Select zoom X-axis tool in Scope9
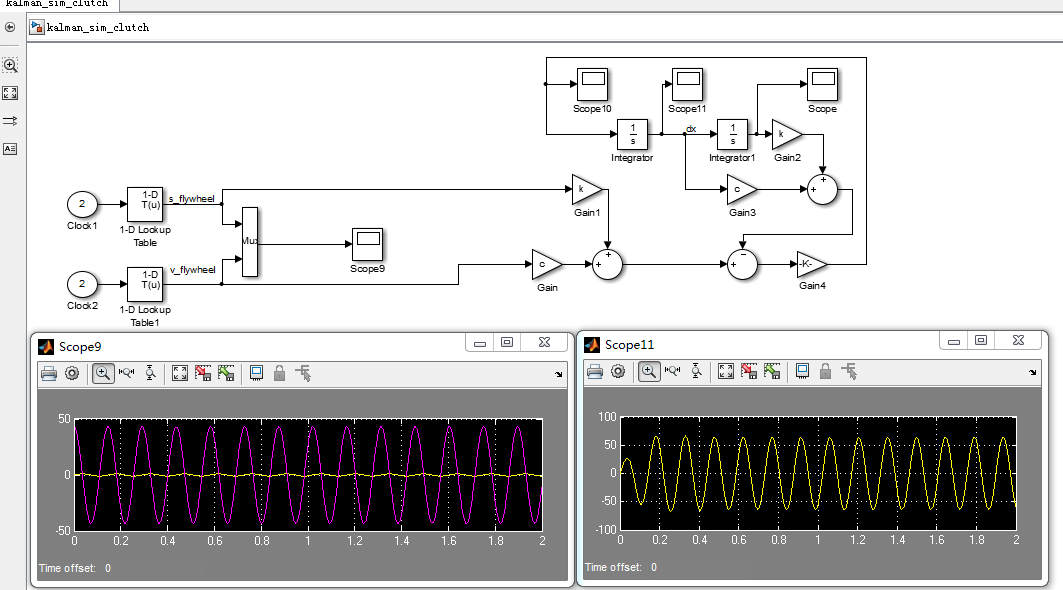This screenshot has height=590, width=1063. [x=127, y=374]
